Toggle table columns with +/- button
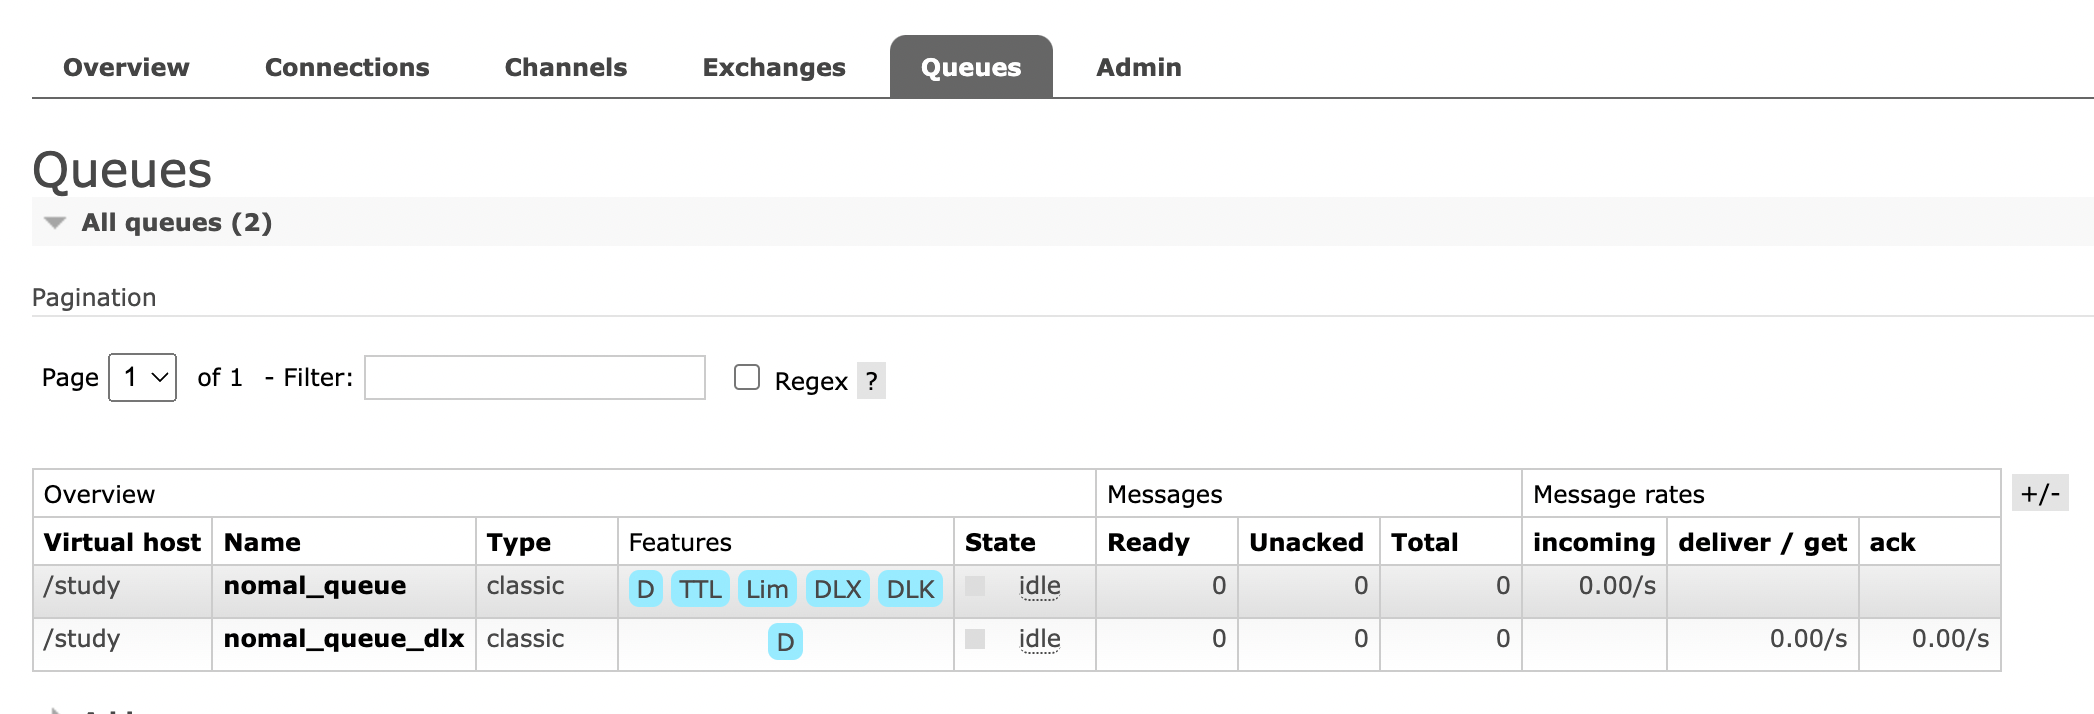This screenshot has width=2094, height=714. [x=2039, y=493]
